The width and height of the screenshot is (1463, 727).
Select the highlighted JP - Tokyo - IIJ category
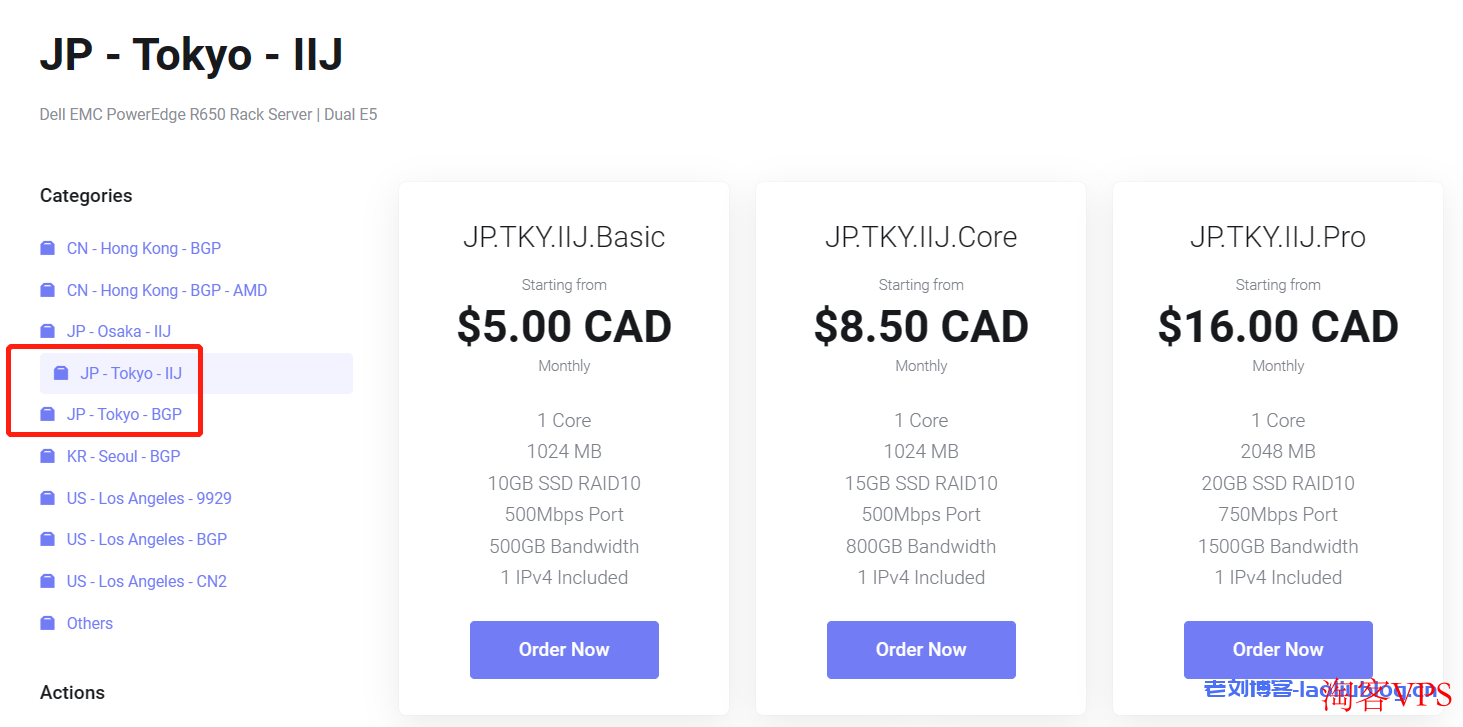196,373
